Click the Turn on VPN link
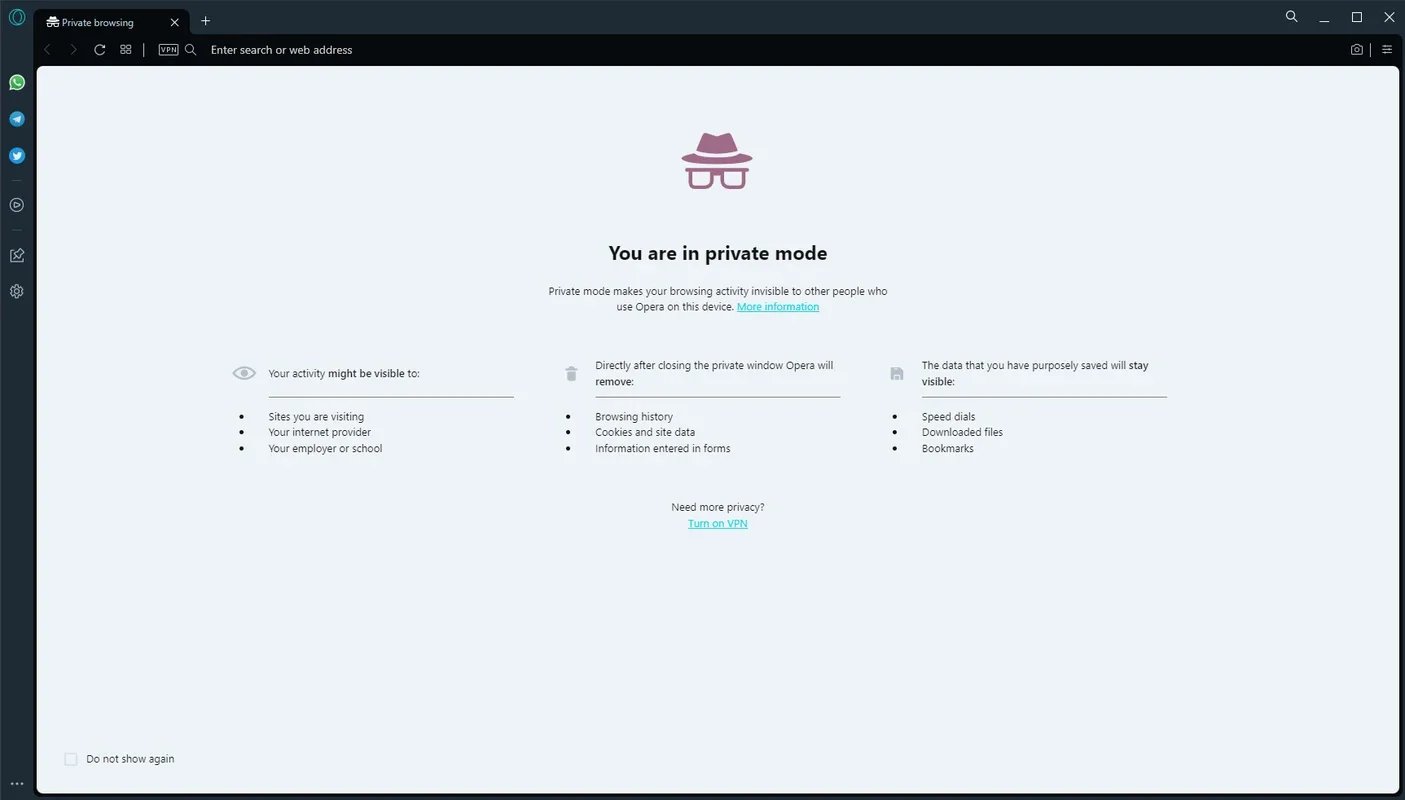The image size is (1405, 800). [718, 524]
